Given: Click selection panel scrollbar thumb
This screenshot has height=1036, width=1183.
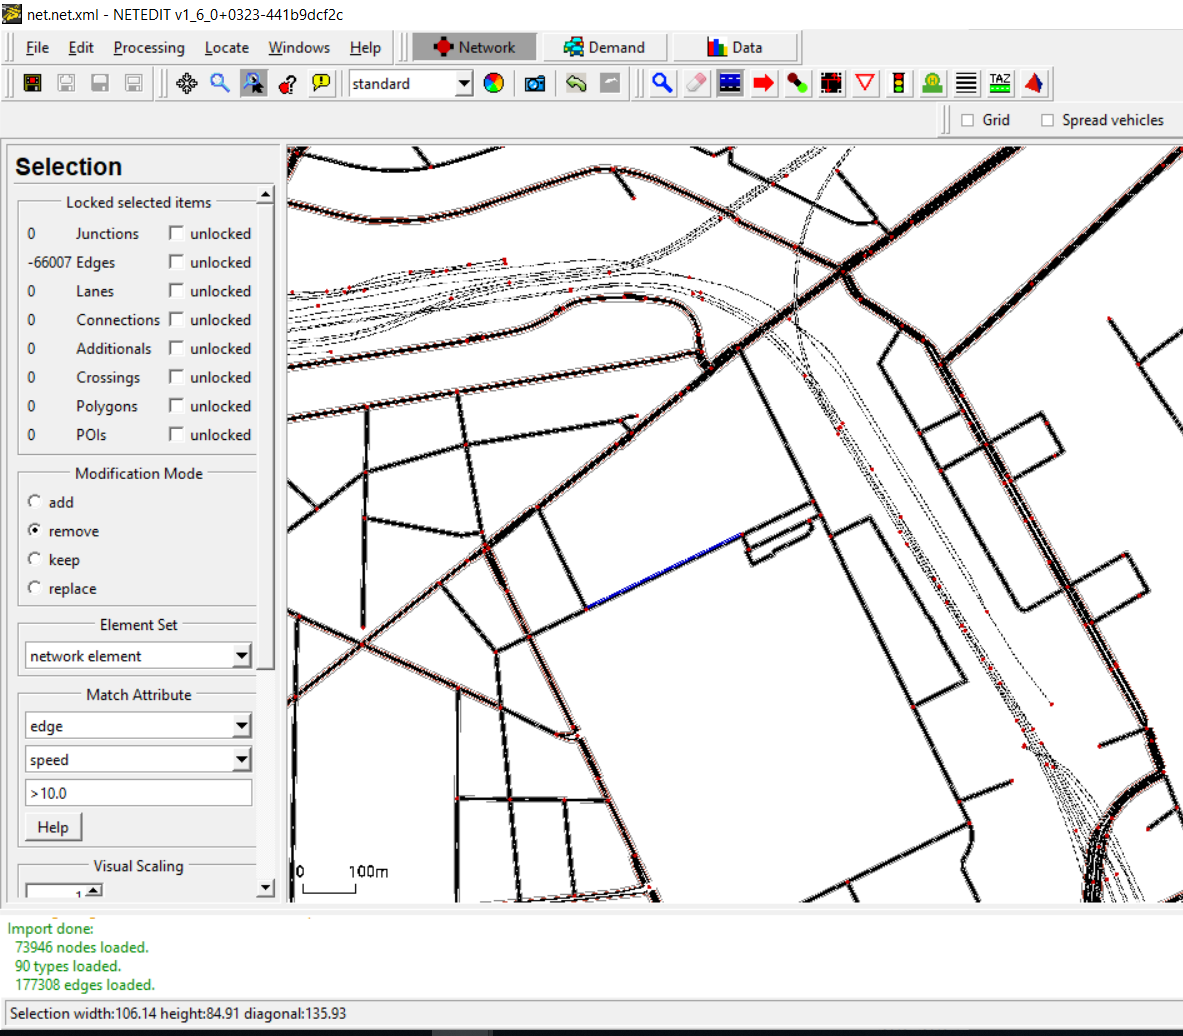Looking at the screenshot, I should [x=265, y=436].
